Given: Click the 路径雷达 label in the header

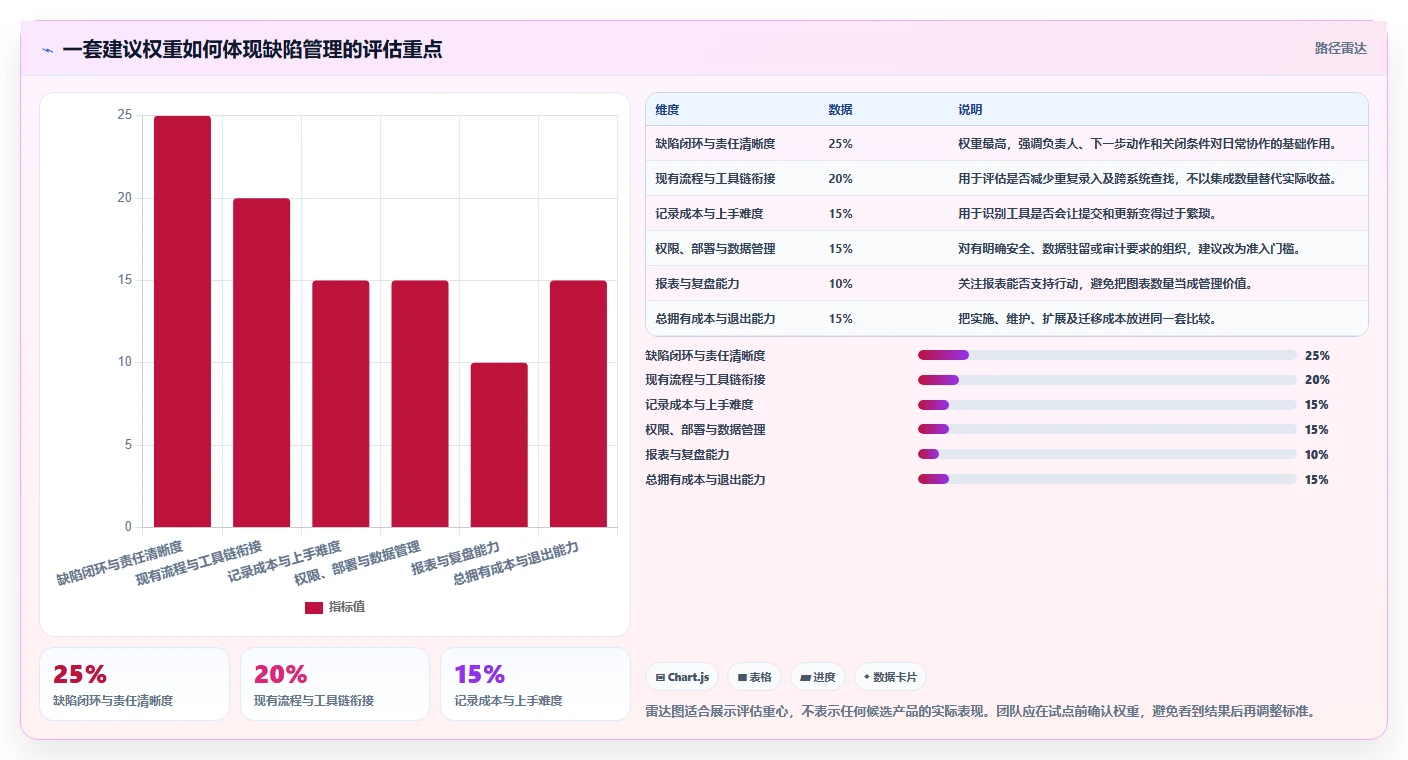Looking at the screenshot, I should click(x=1340, y=48).
